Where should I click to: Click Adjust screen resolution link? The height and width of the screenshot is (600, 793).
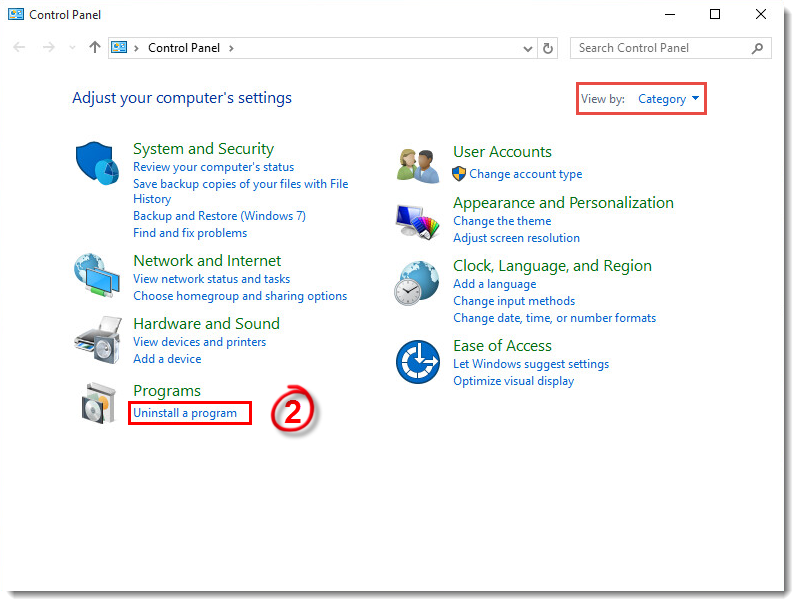[516, 238]
